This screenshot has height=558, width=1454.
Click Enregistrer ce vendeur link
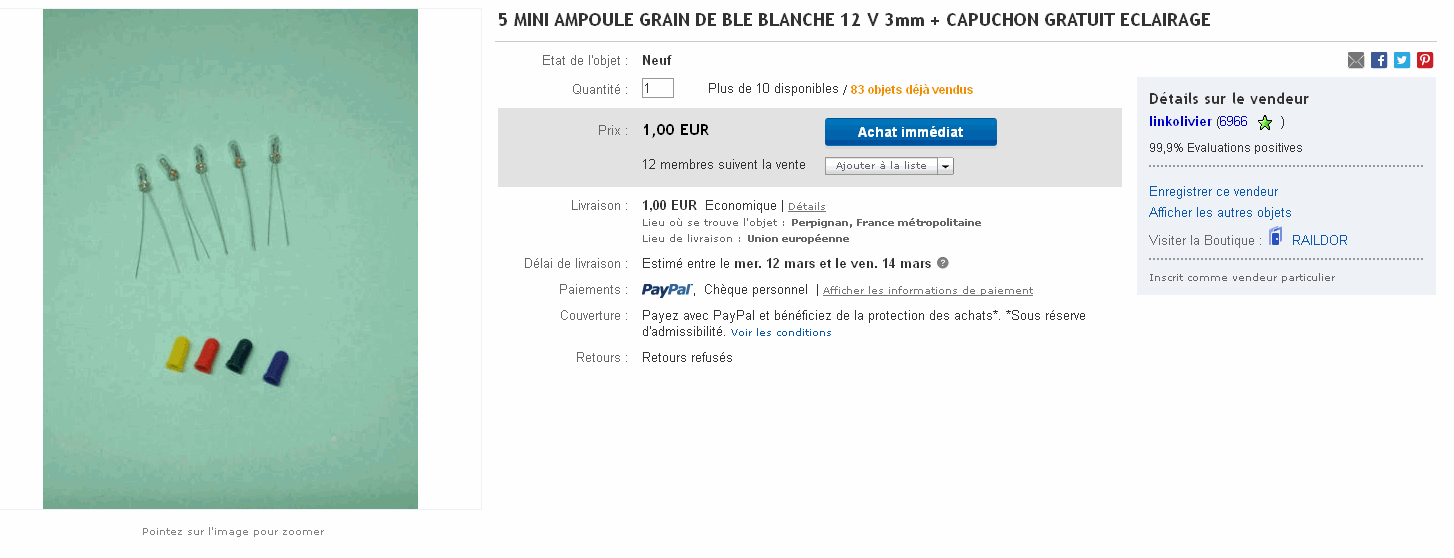(1213, 192)
